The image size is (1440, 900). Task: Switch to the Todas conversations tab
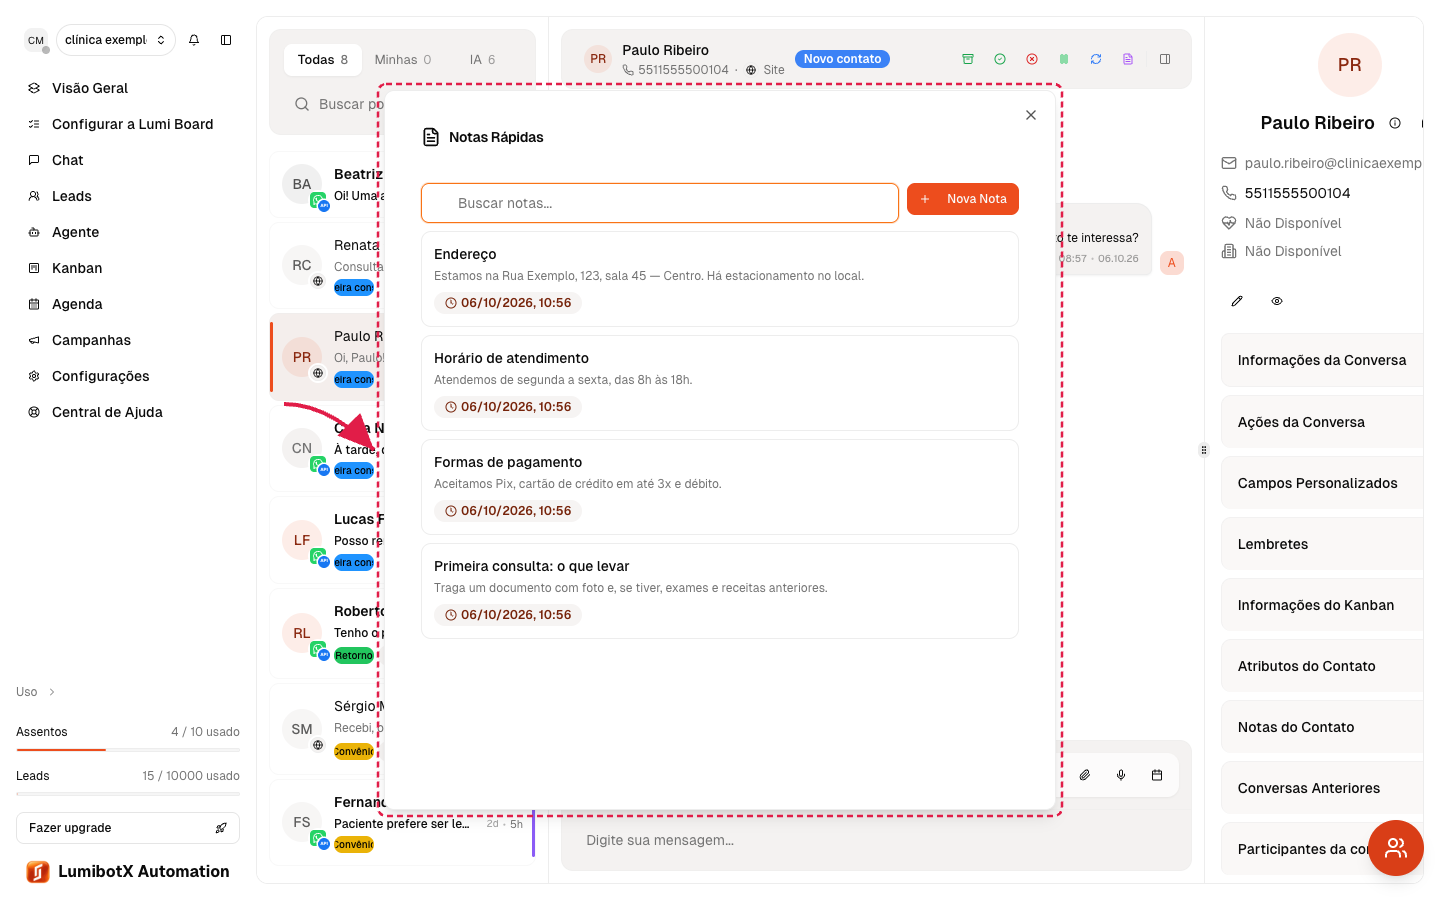(x=322, y=60)
